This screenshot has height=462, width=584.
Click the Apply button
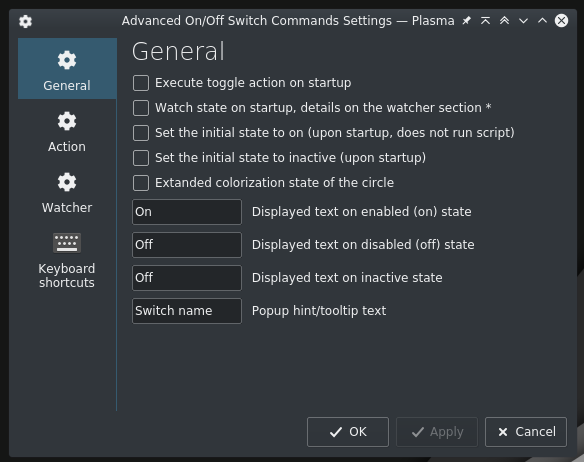point(437,432)
